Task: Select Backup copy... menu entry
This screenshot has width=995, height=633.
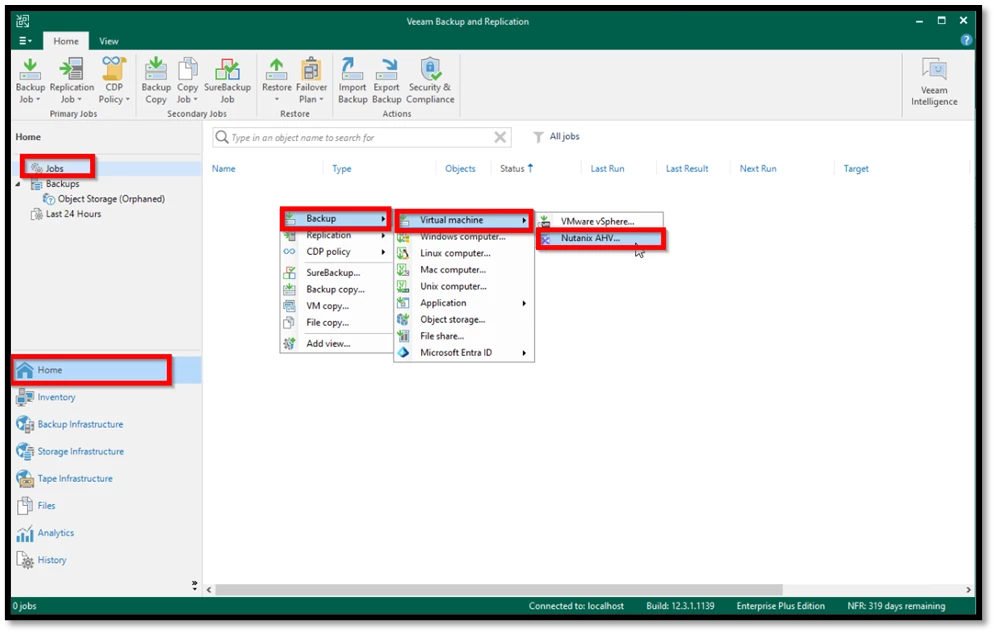Action: point(336,289)
